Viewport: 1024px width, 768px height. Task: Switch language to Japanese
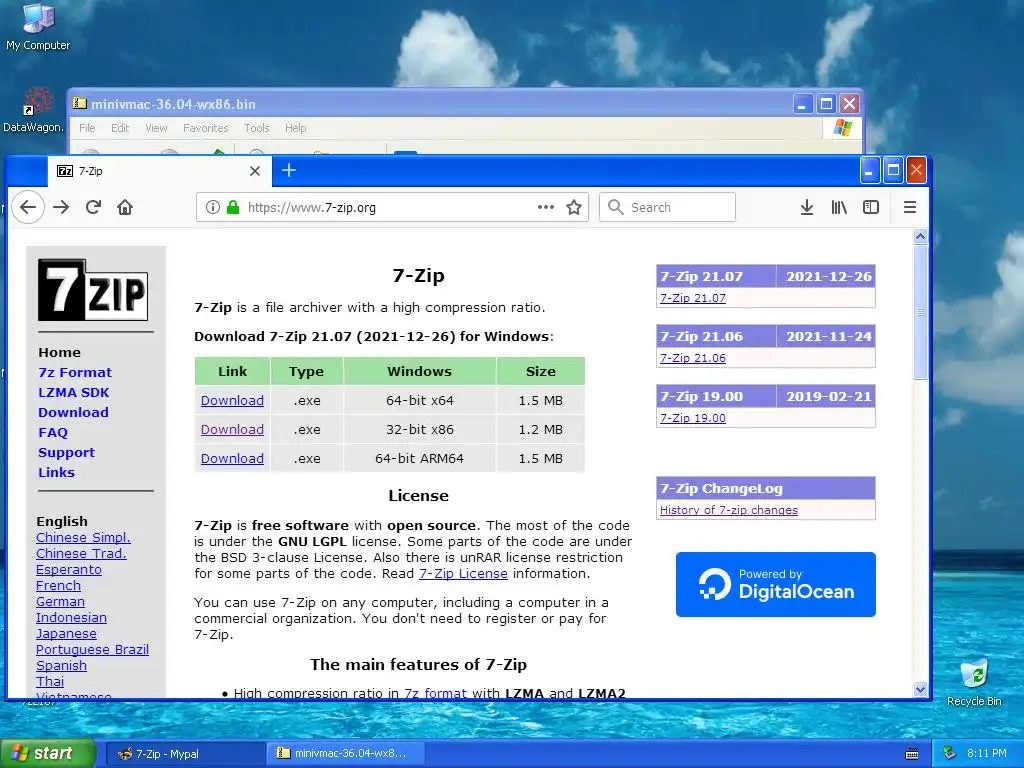click(x=66, y=633)
